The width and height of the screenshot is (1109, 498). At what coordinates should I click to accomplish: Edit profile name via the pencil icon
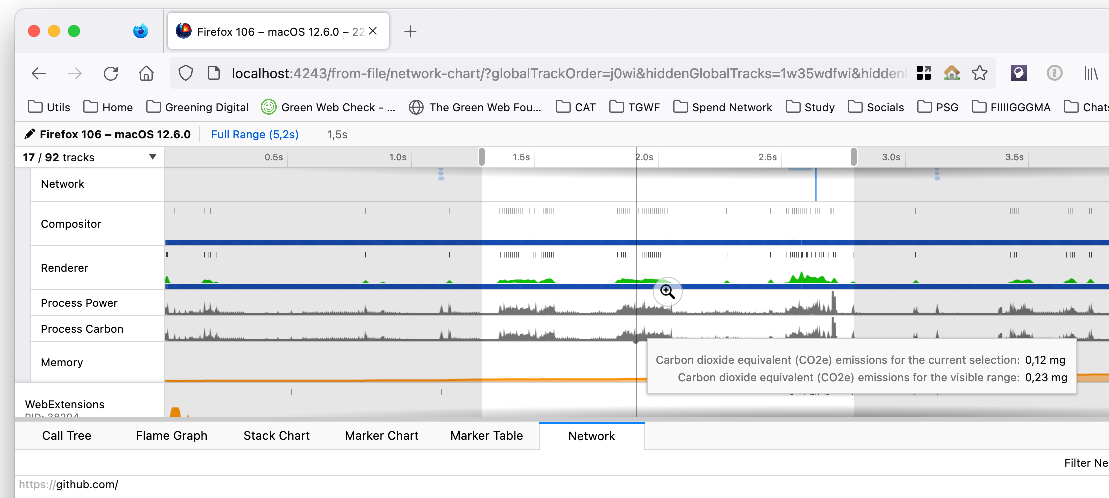click(x=30, y=134)
